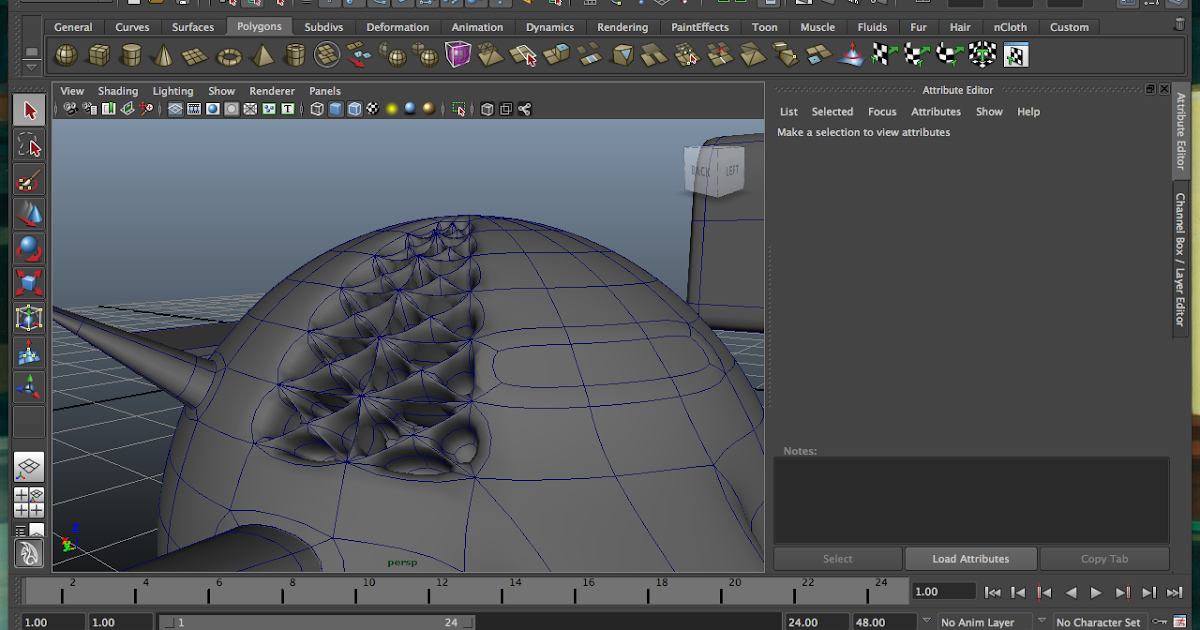Open the Channel Box / Layer Editor tab
1200x630 pixels.
[x=1181, y=259]
